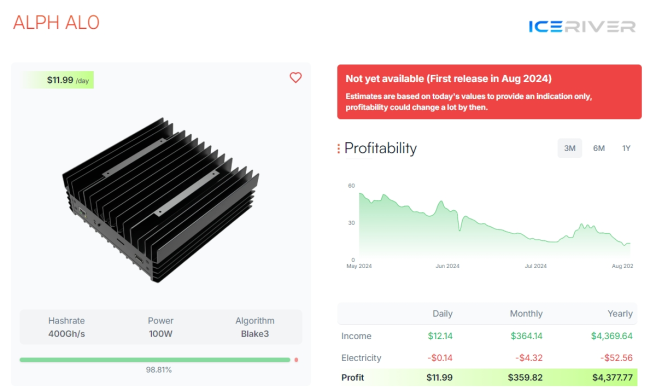Image resolution: width=650 pixels, height=391 pixels.
Task: Click the Yearly column header
Action: (x=620, y=314)
